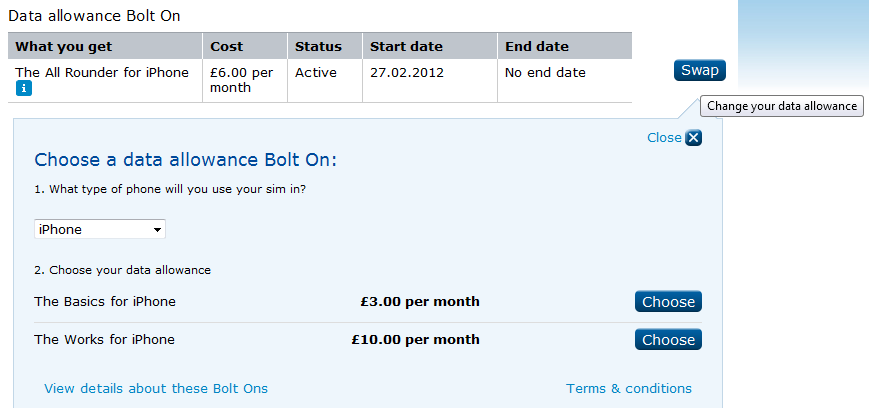Open the iPhone phone type dropdown
Viewport: 869px width, 408px height.
click(x=100, y=230)
